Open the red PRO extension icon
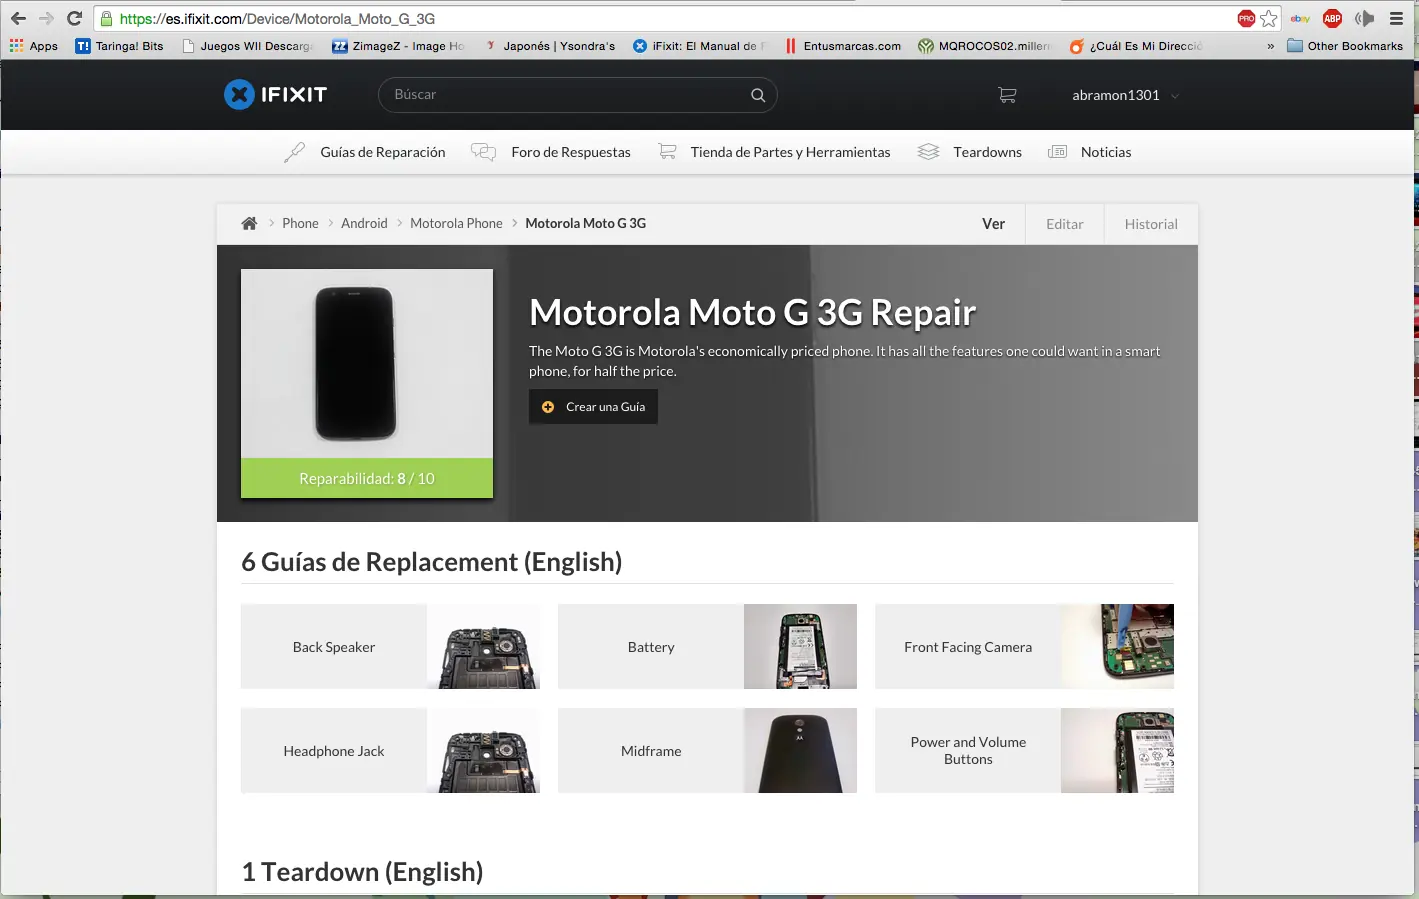 pyautogui.click(x=1246, y=18)
